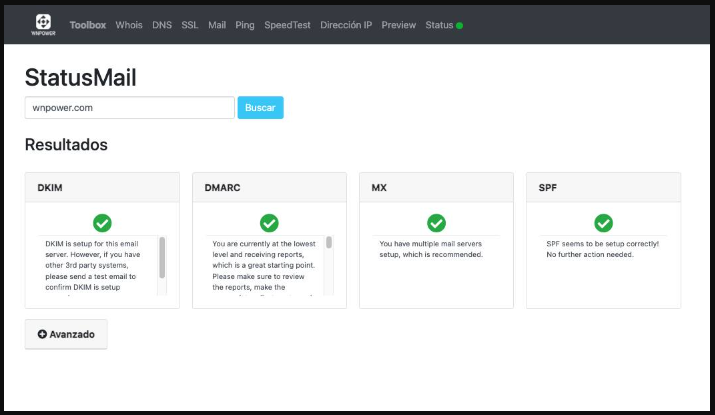
Task: Open the Ping tool
Action: [245, 25]
